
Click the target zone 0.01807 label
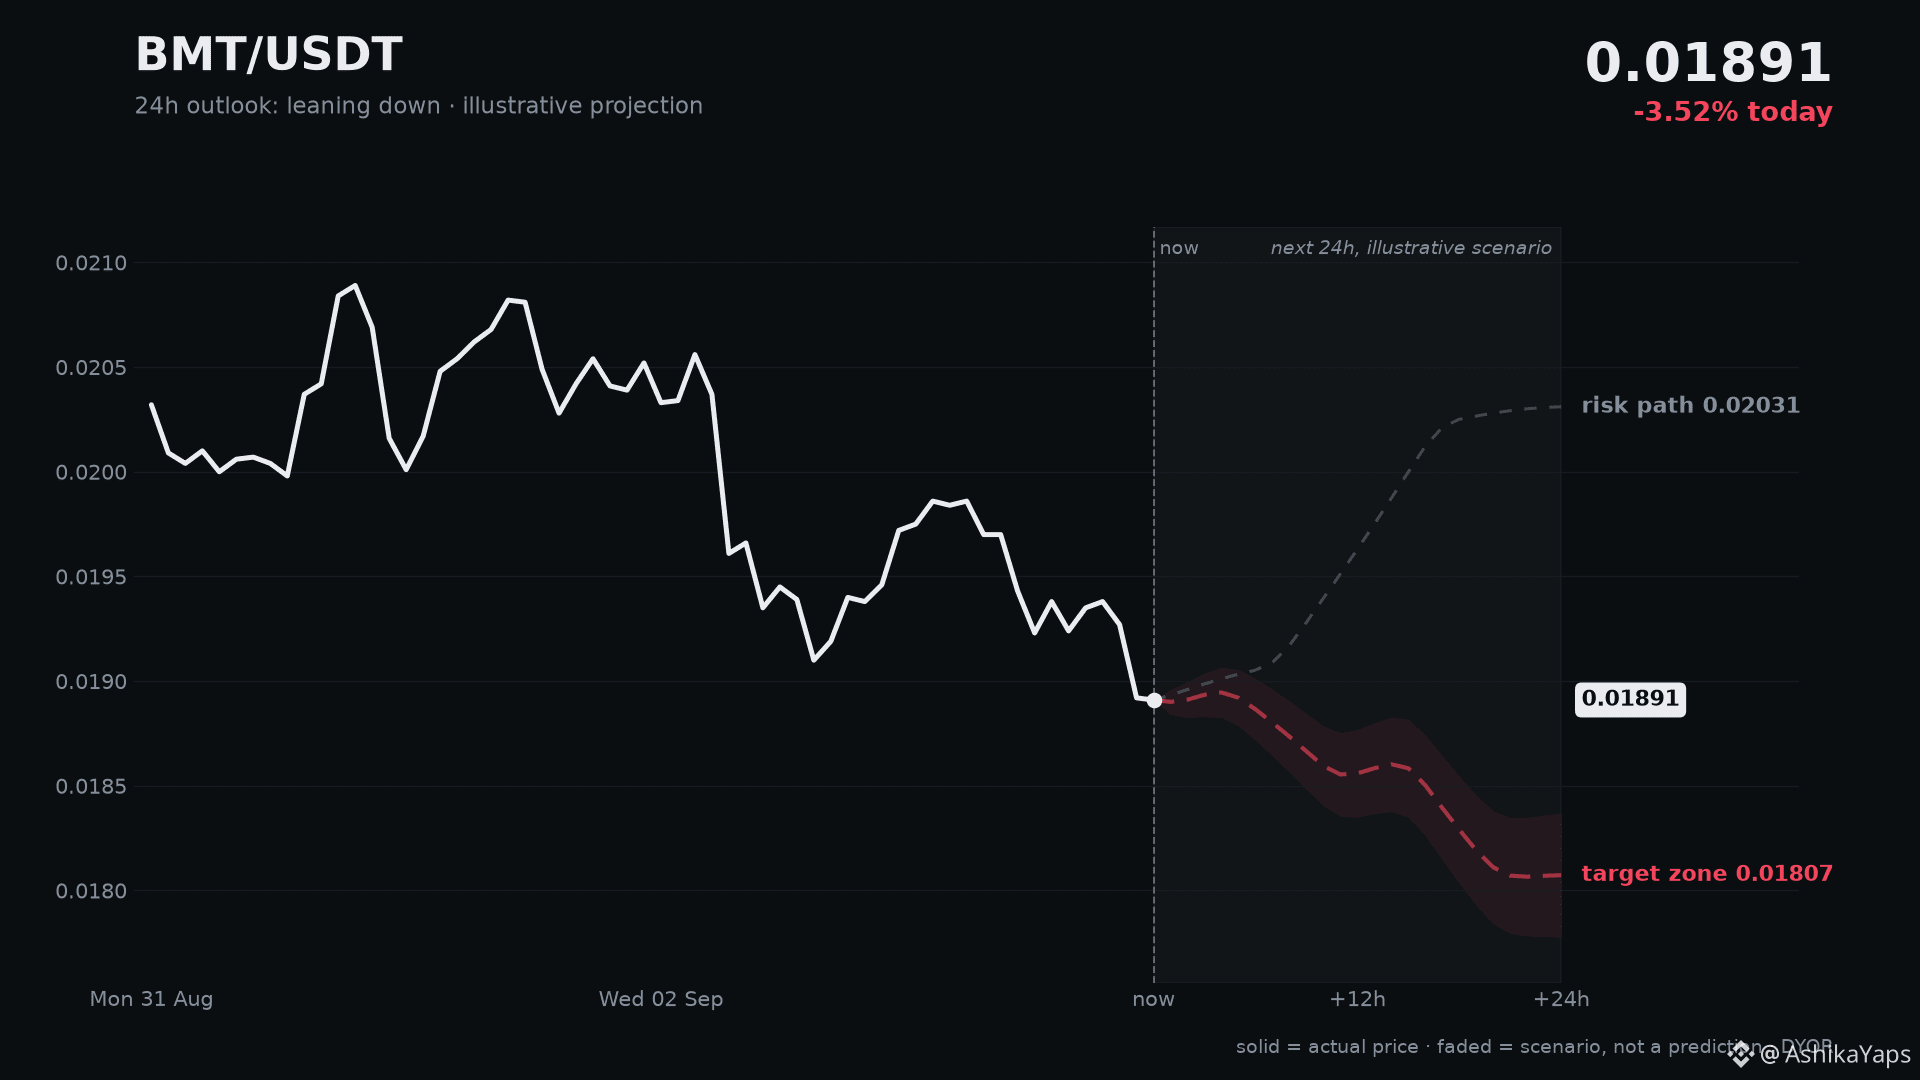pyautogui.click(x=1707, y=874)
